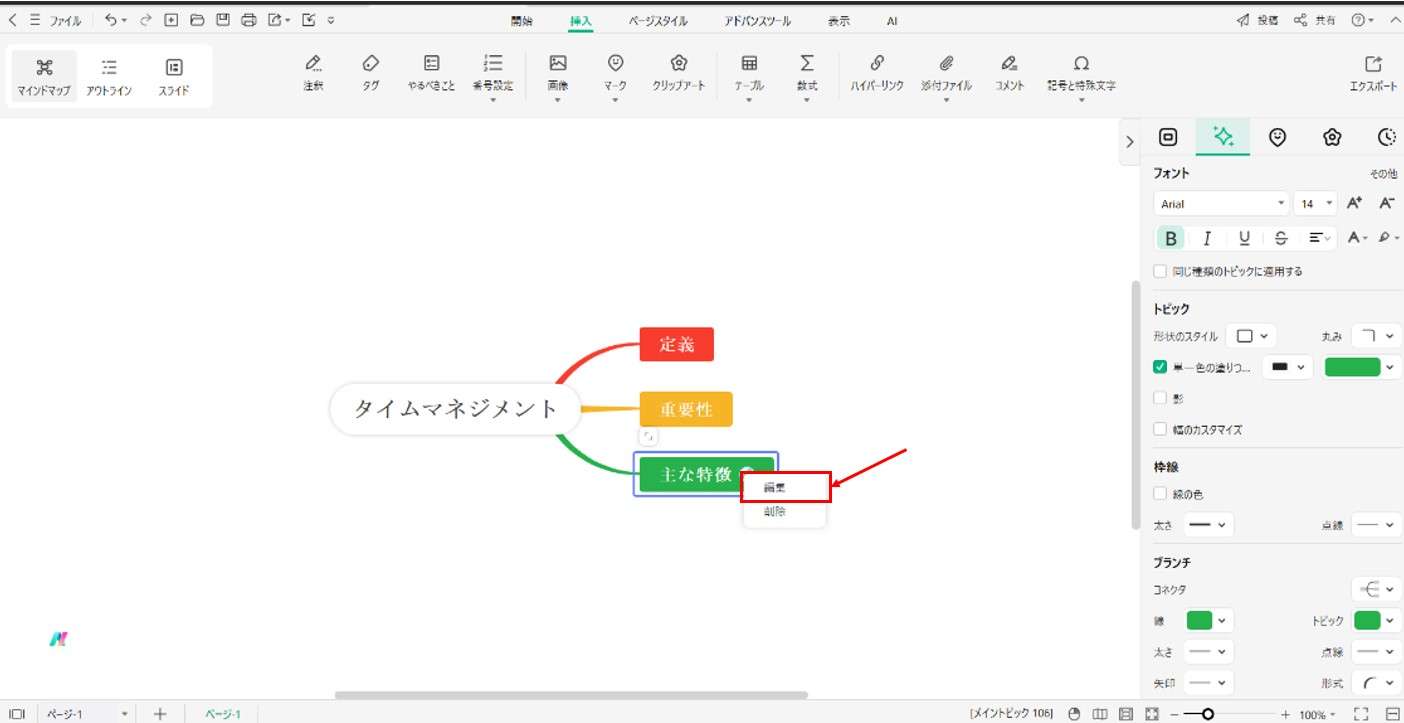This screenshot has width=1404, height=723.
Task: Toggle italic text formatting
Action: coord(1207,238)
